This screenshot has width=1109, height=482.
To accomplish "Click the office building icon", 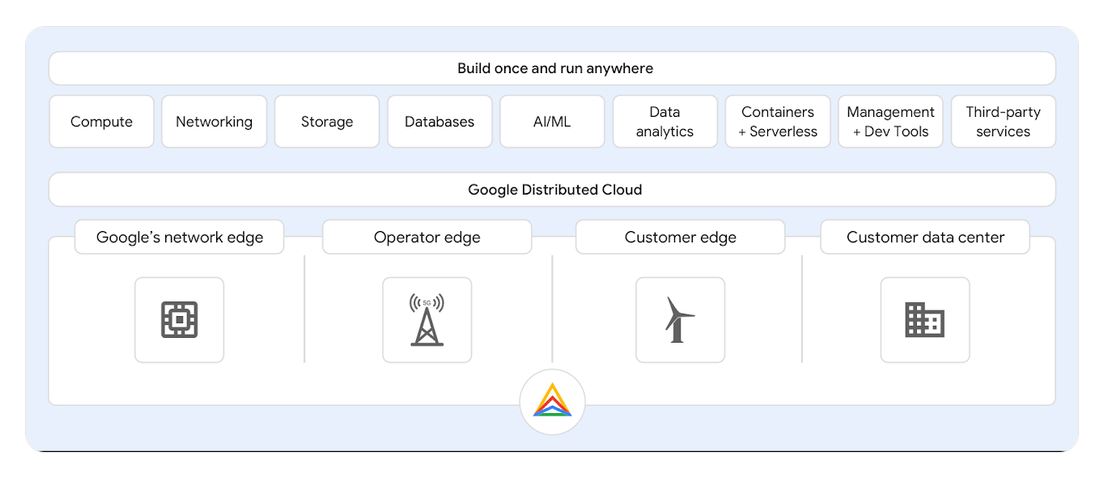I will (925, 320).
